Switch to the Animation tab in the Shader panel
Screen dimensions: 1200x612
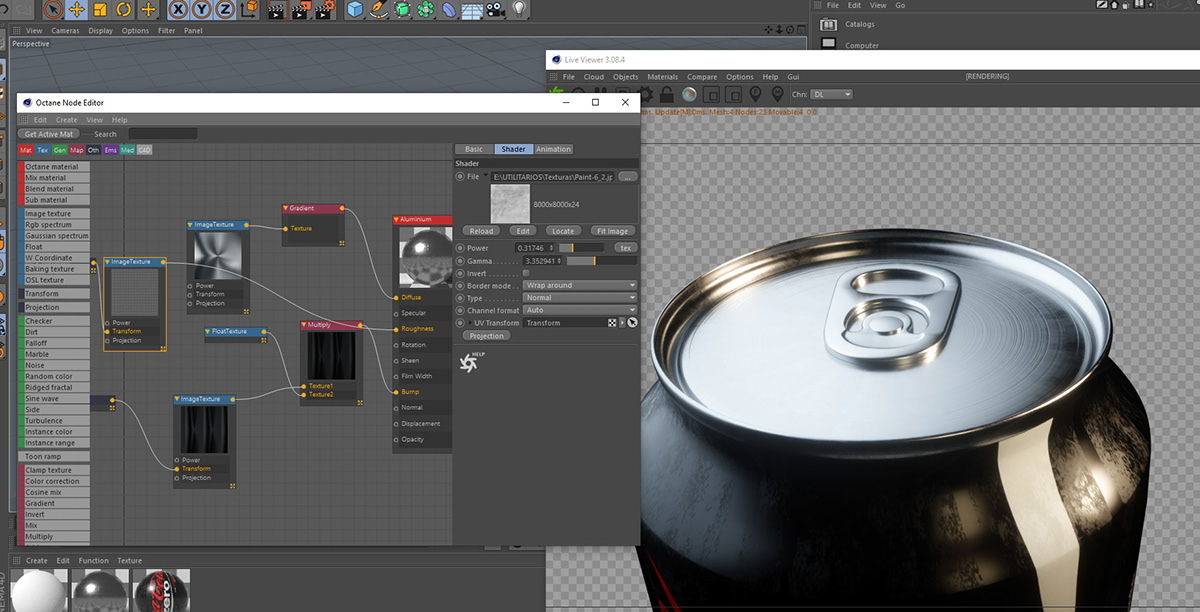coord(552,148)
